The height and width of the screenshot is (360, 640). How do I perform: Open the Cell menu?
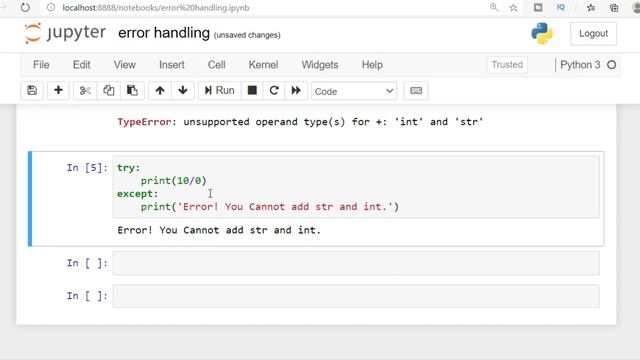coord(216,65)
